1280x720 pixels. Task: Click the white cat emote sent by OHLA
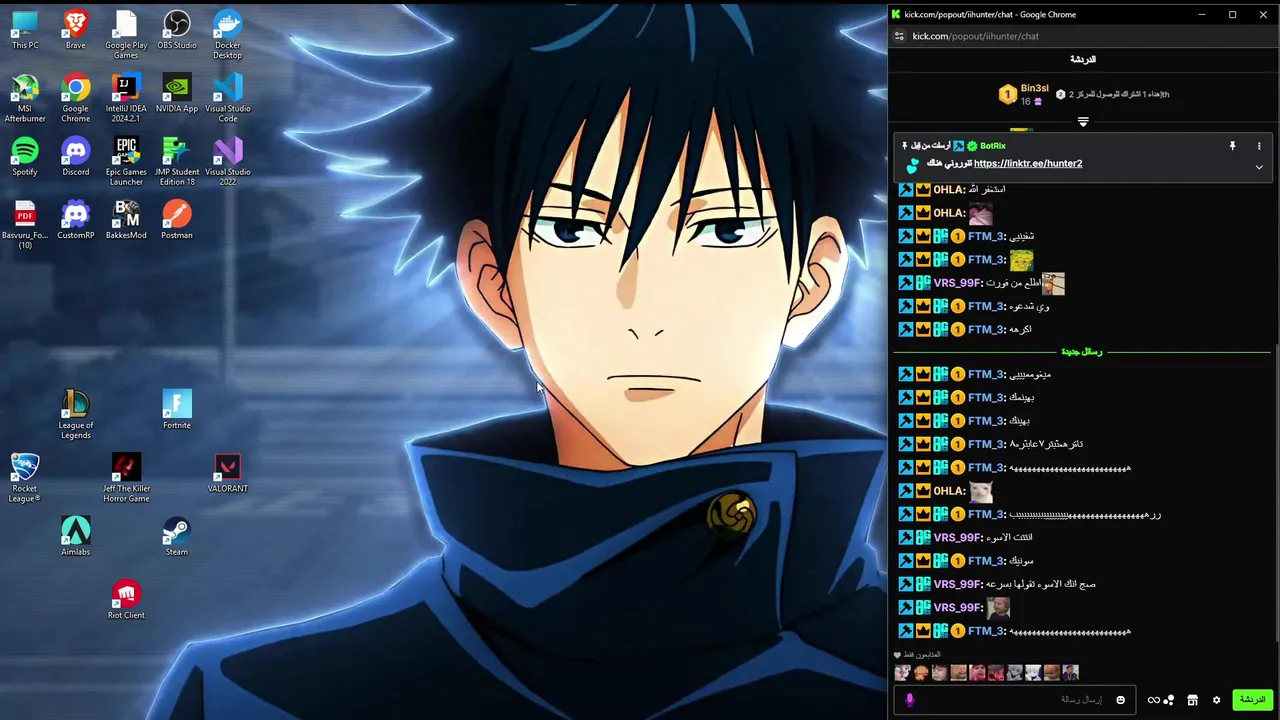coord(980,491)
